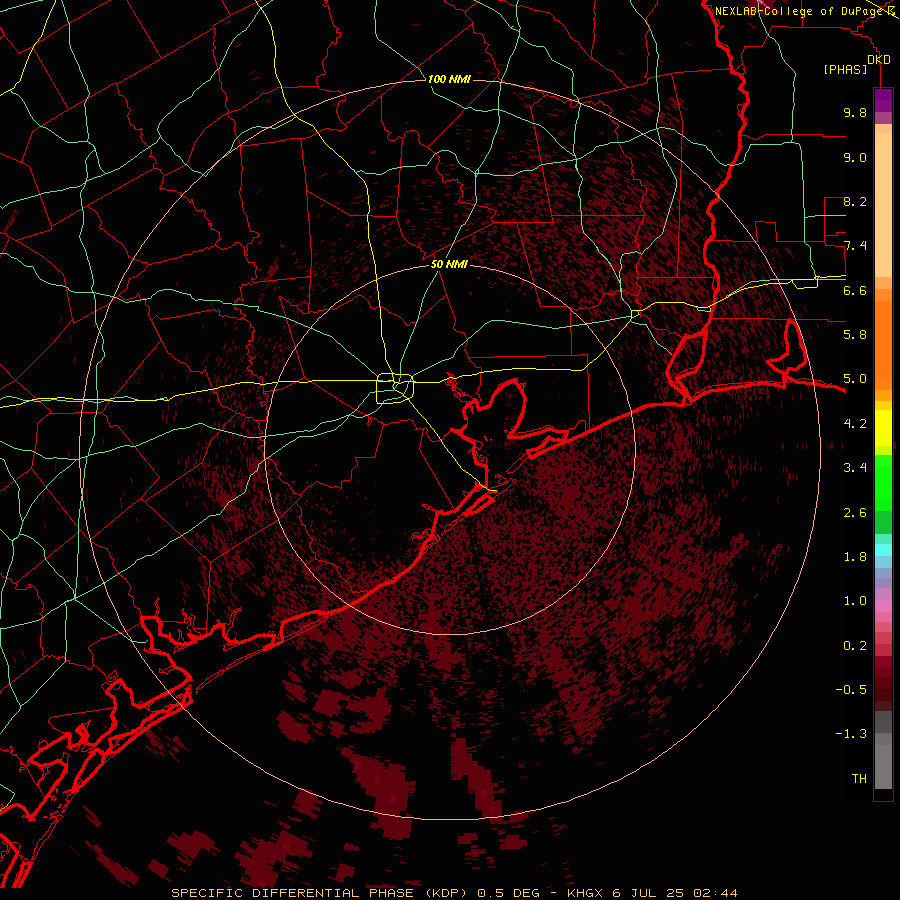
Task: Click the yellow segment of the color bar
Action: pos(883,428)
